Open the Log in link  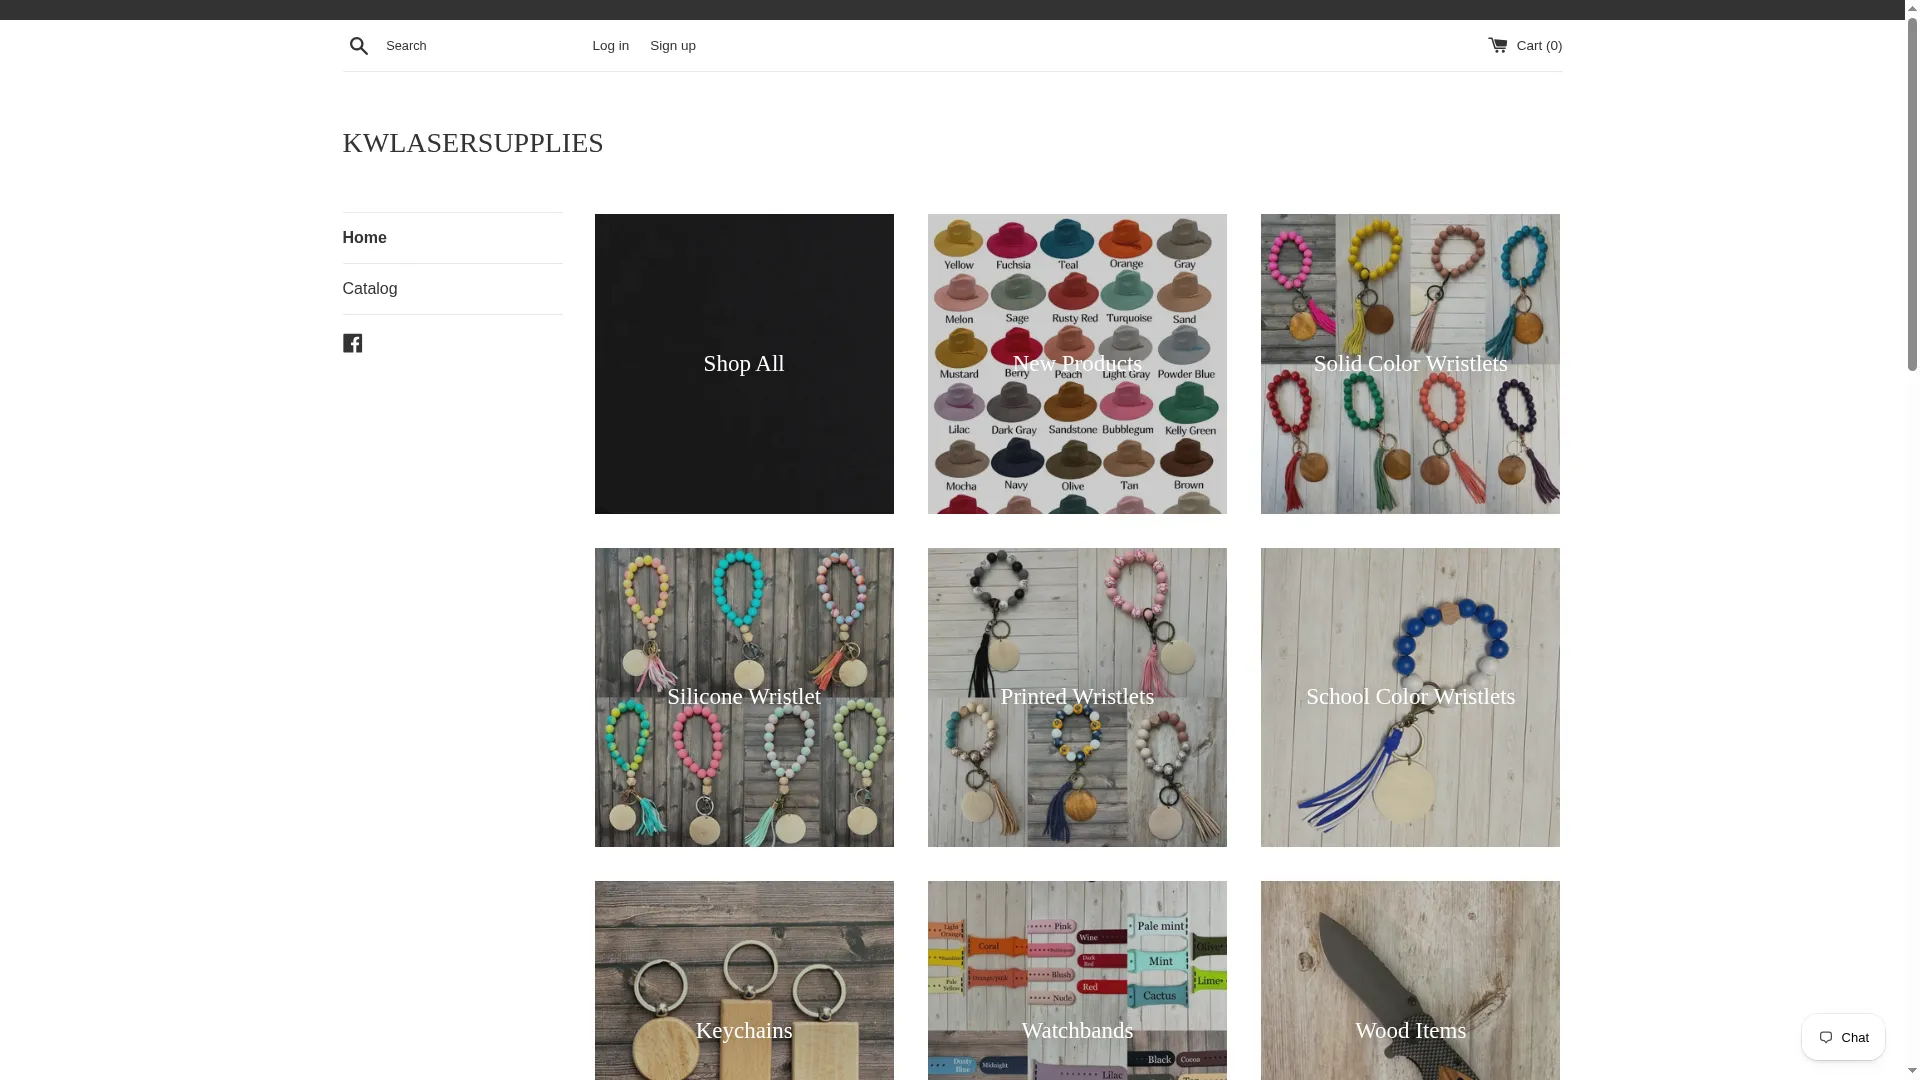pos(610,45)
